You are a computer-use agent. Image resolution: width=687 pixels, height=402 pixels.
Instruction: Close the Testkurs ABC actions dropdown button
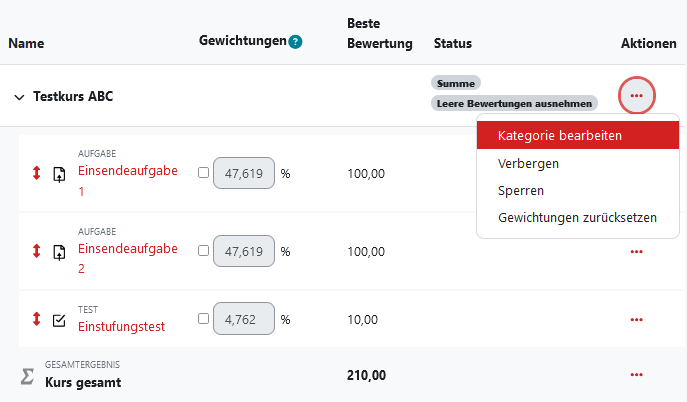pos(637,95)
